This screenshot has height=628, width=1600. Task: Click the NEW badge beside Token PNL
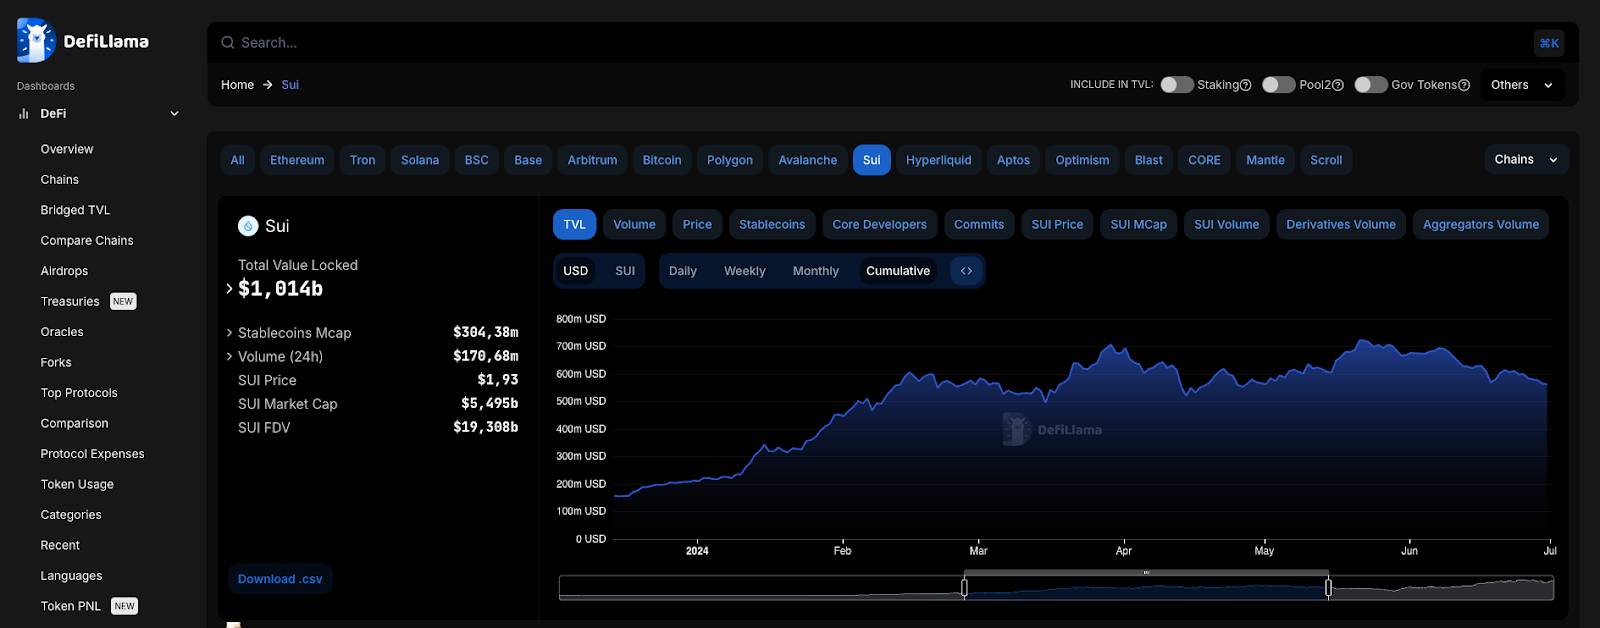click(124, 606)
